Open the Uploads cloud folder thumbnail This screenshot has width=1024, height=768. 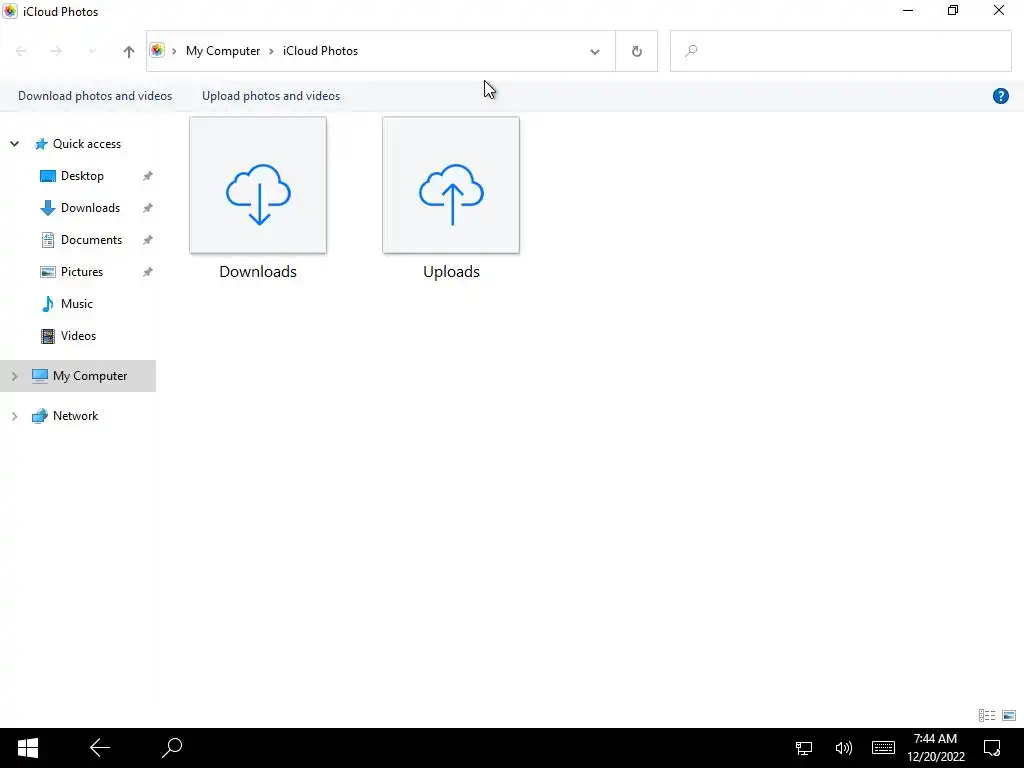click(x=451, y=185)
